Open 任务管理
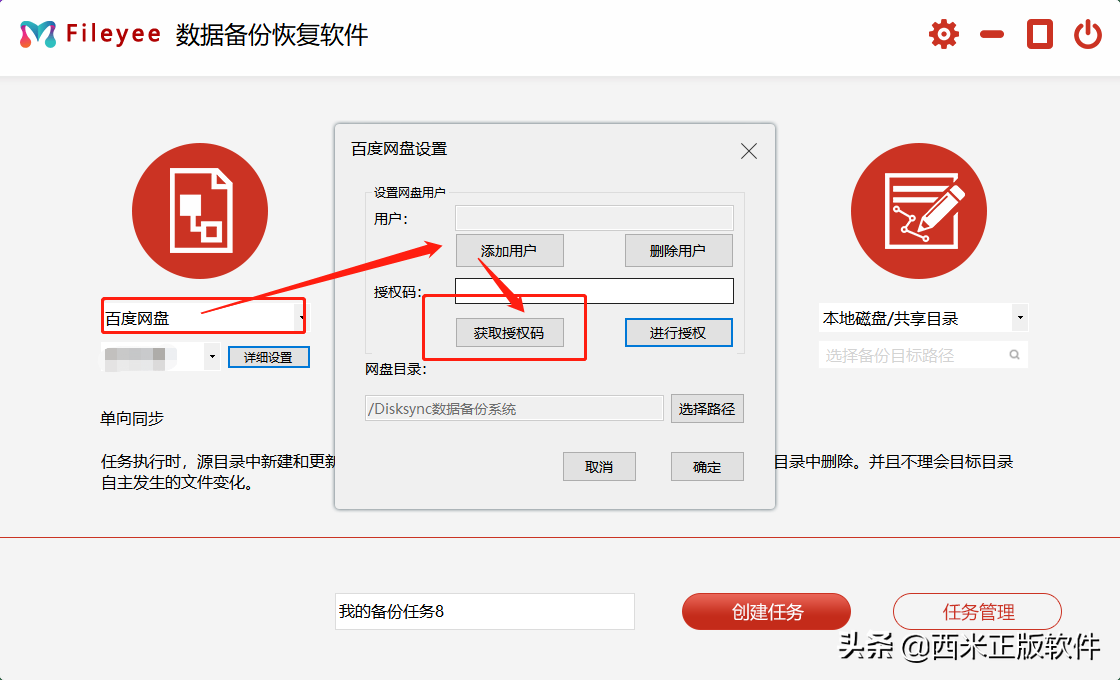Viewport: 1120px width, 680px height. pyautogui.click(x=977, y=611)
